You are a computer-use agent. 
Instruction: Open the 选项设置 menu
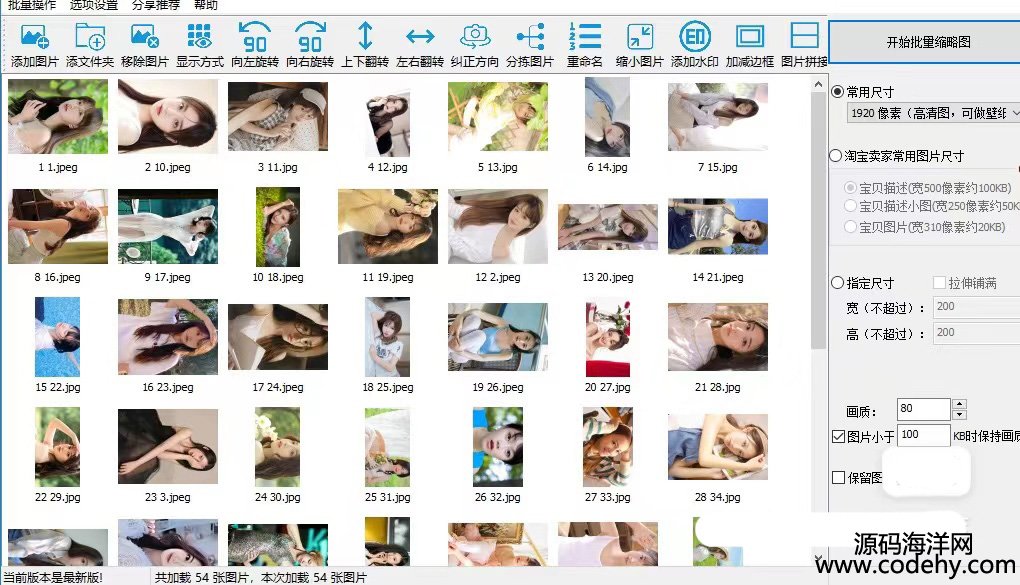pos(94,5)
